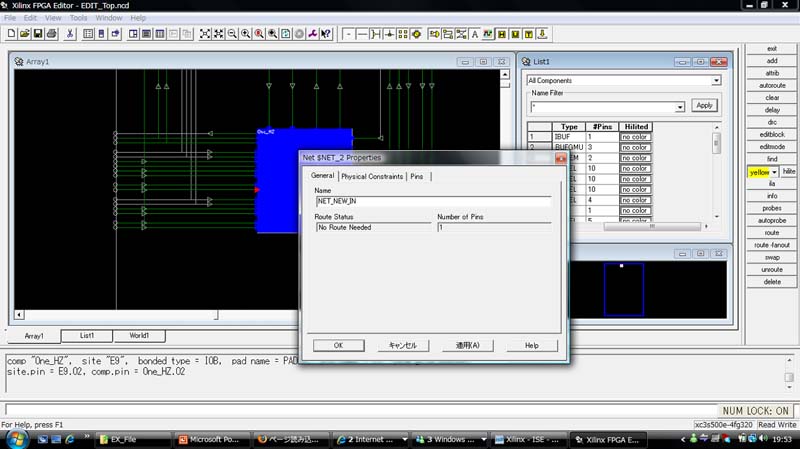
Task: Select the General tab in properties dialog
Action: [x=322, y=176]
